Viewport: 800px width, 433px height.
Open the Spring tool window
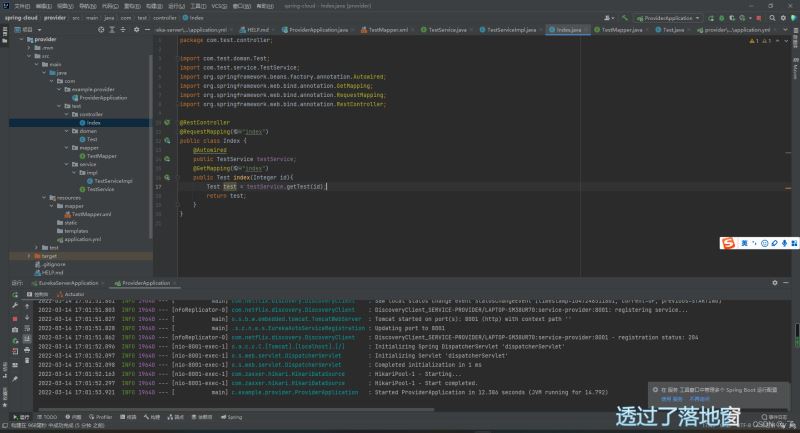click(232, 417)
